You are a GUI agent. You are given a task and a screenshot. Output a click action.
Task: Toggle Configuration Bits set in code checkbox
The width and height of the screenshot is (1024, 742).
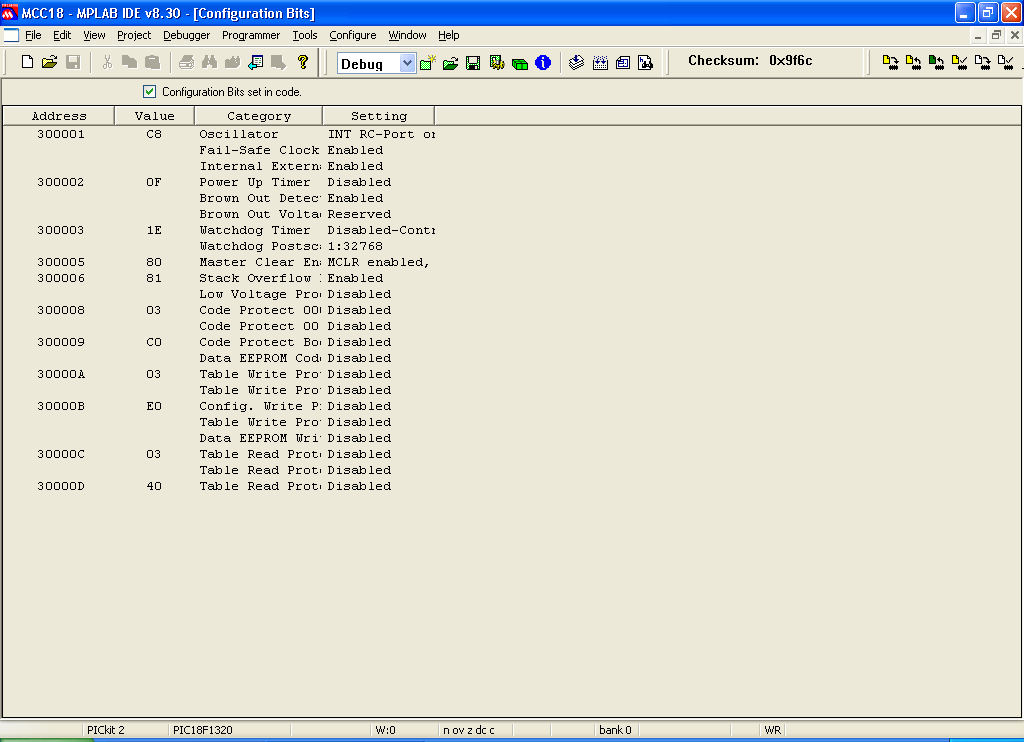(150, 91)
